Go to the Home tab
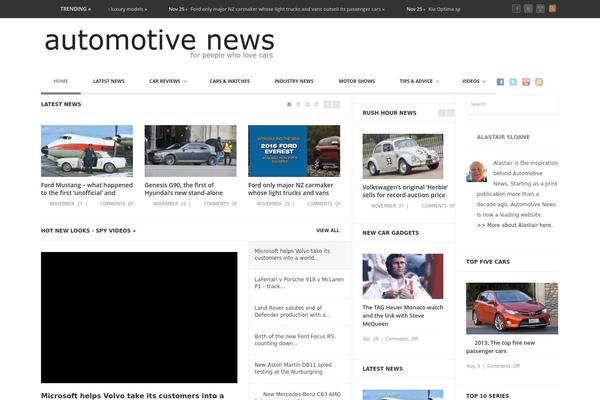 click(61, 81)
